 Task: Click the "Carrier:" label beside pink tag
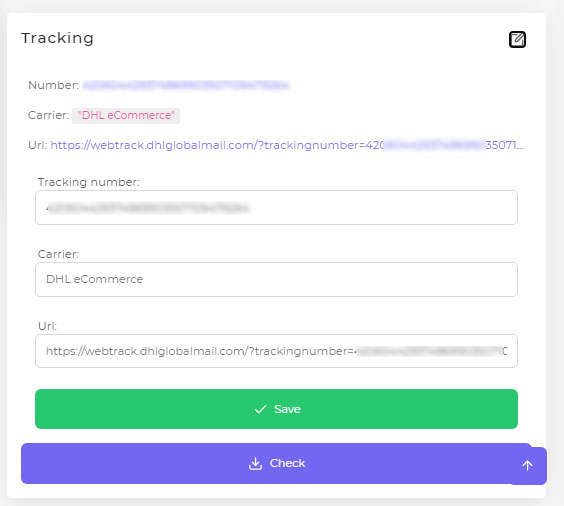pos(49,115)
